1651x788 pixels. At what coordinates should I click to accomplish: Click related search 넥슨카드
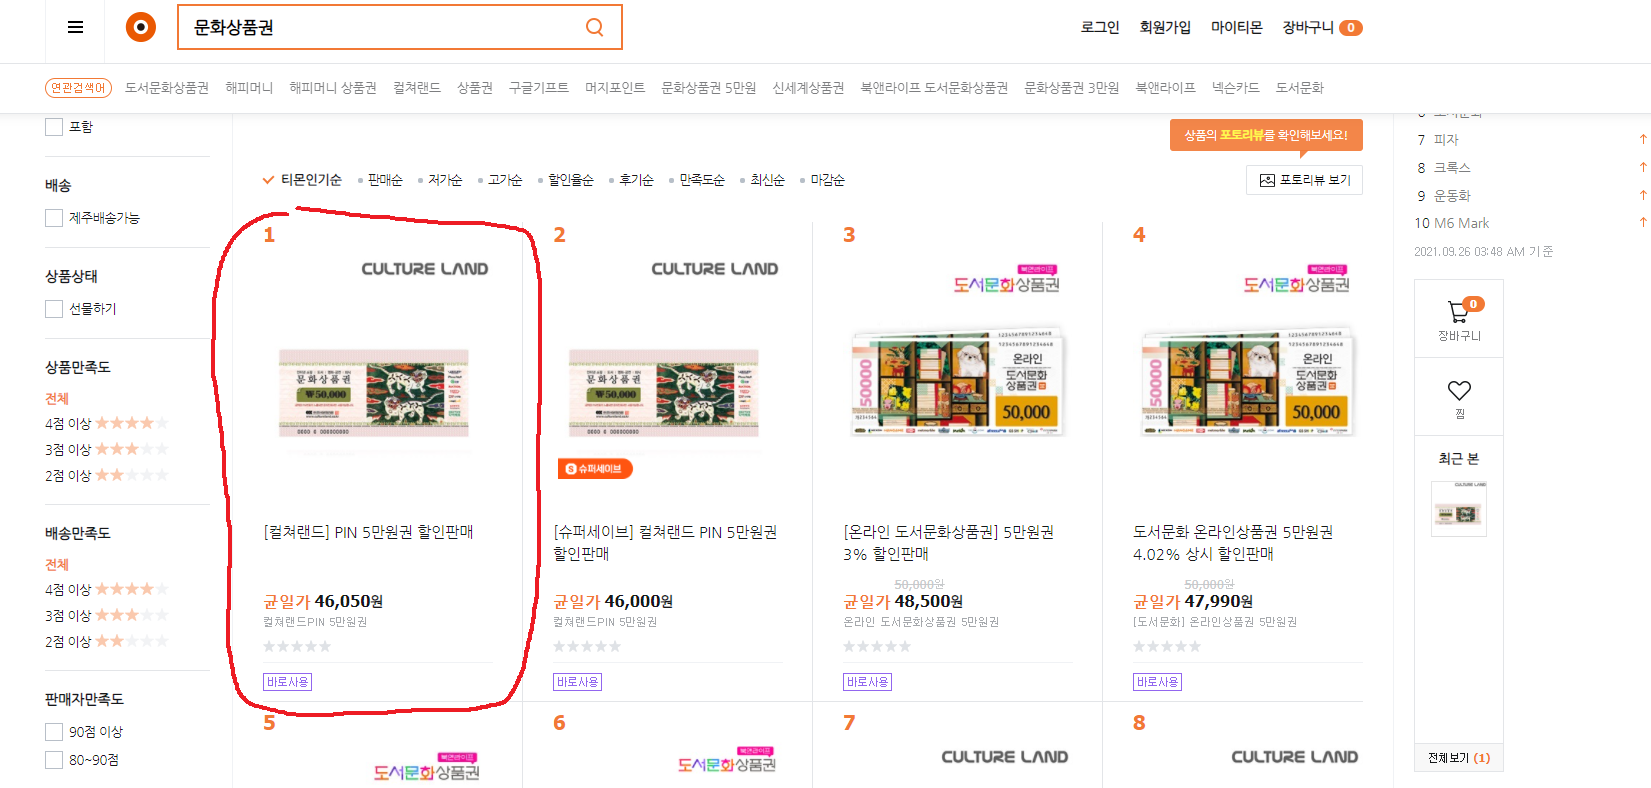(x=1236, y=88)
